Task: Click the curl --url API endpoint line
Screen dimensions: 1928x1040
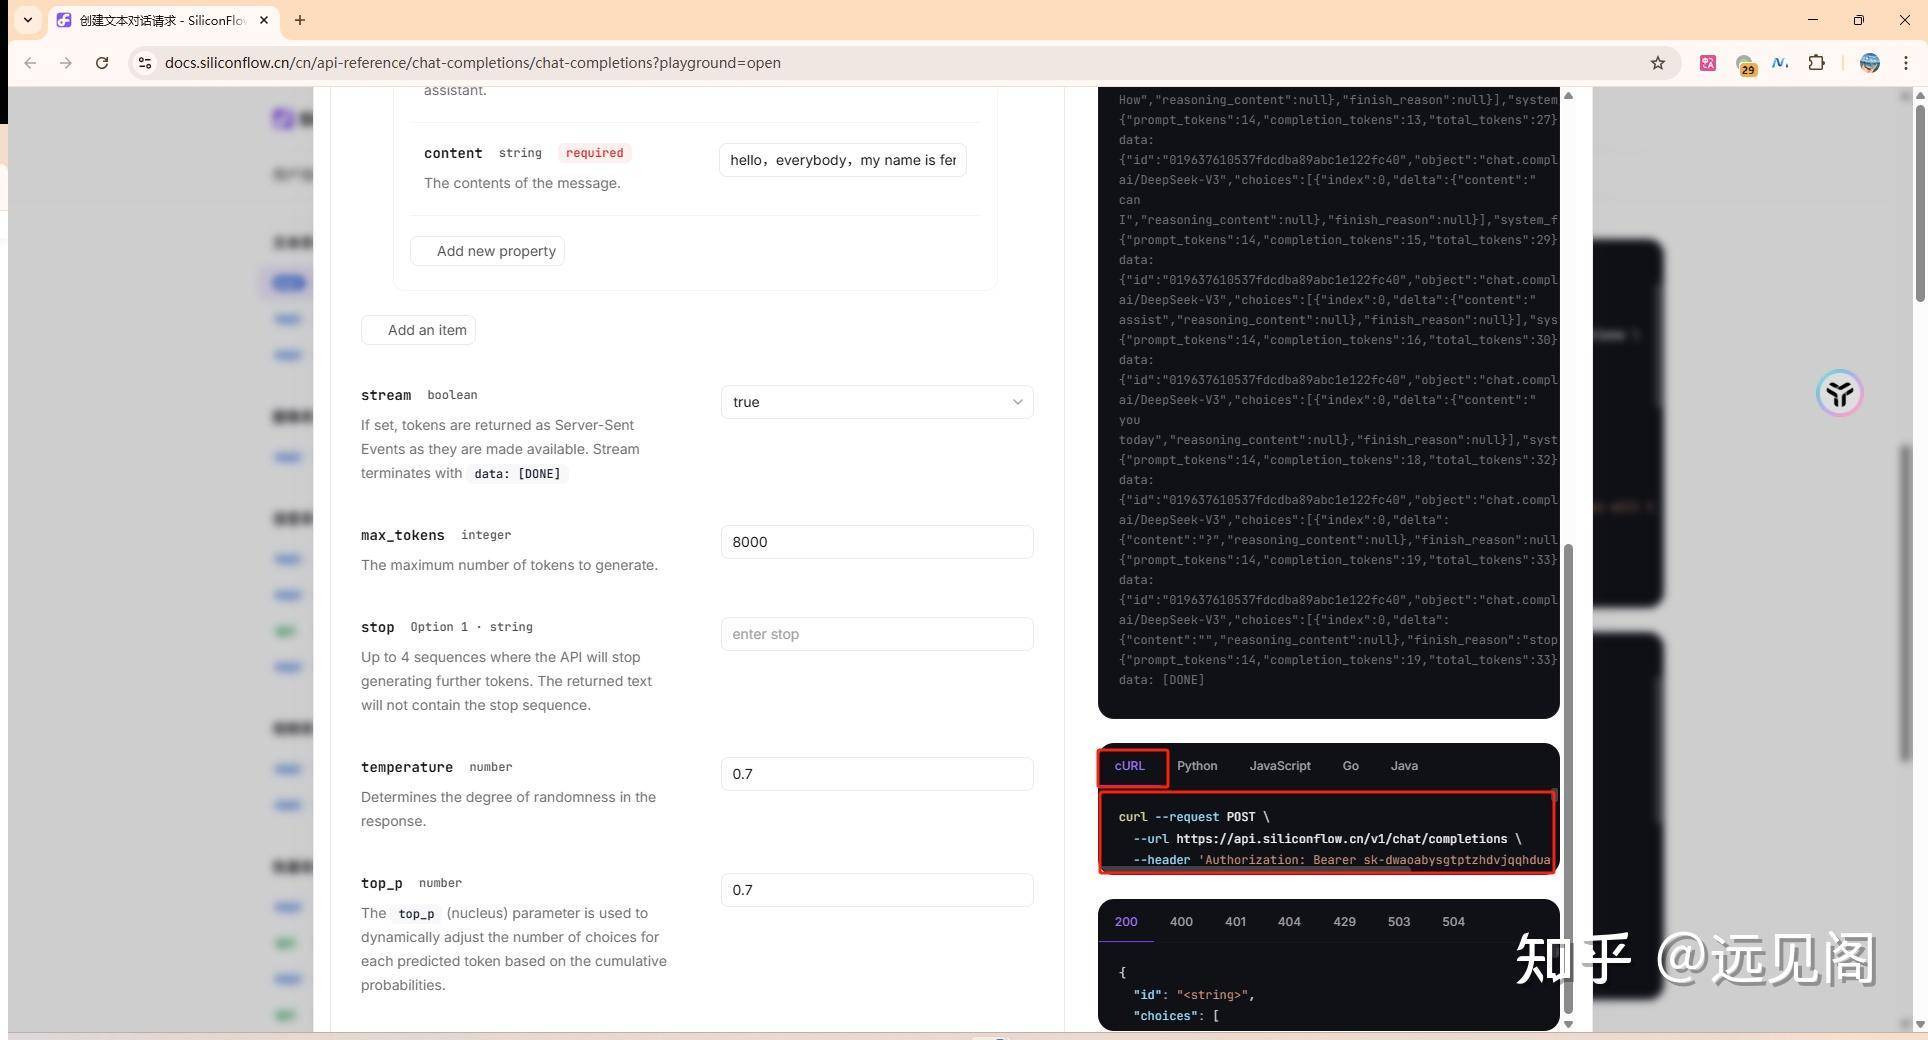Action: [1326, 839]
